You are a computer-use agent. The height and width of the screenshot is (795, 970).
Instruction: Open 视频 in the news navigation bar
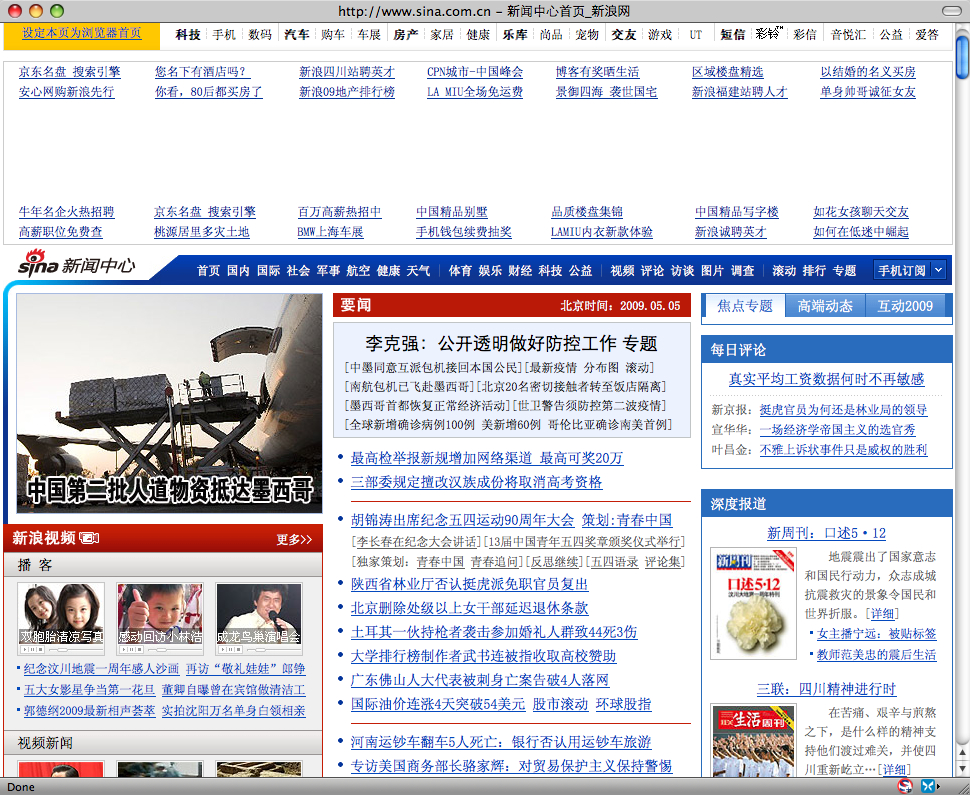point(622,270)
